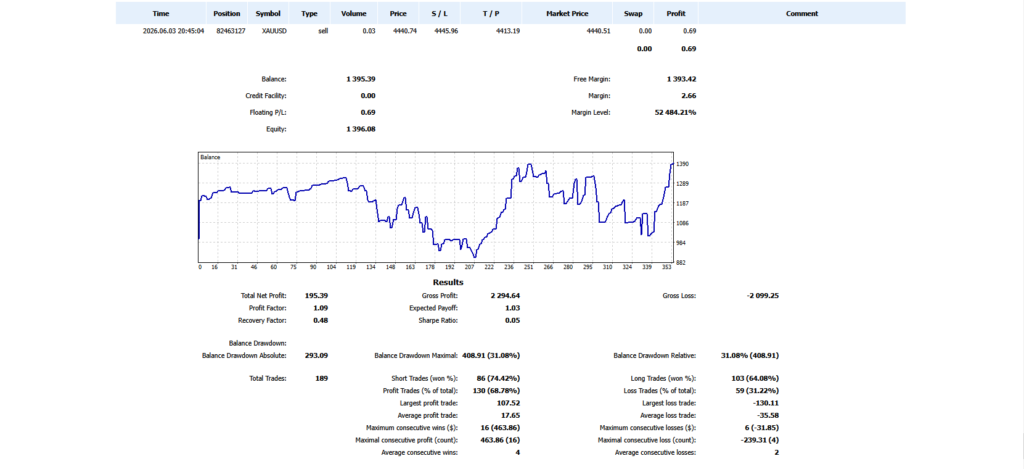Click the Volume column header

(x=354, y=13)
